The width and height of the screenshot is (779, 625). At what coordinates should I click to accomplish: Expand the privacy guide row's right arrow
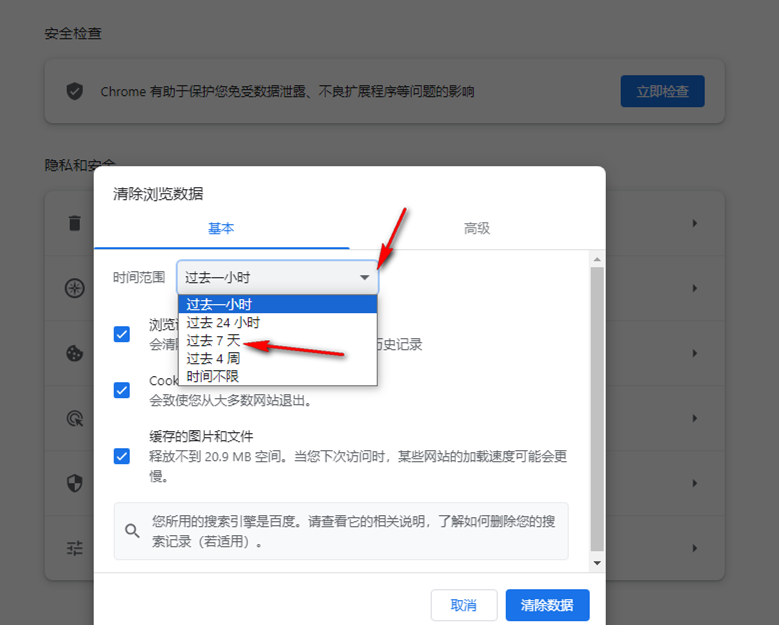(695, 288)
